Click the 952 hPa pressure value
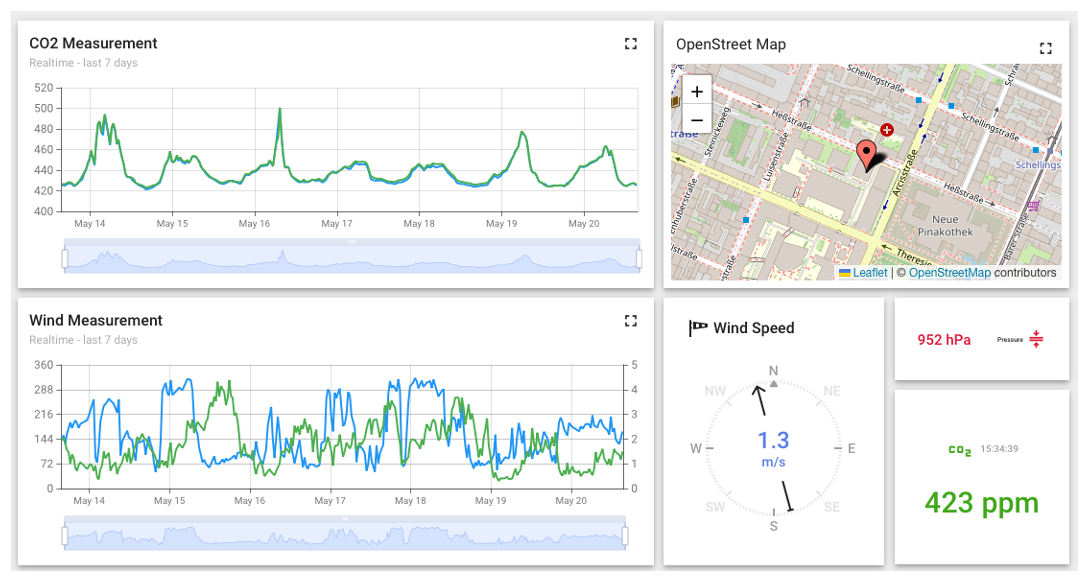Screen dimensions: 1090x582 coord(944,340)
